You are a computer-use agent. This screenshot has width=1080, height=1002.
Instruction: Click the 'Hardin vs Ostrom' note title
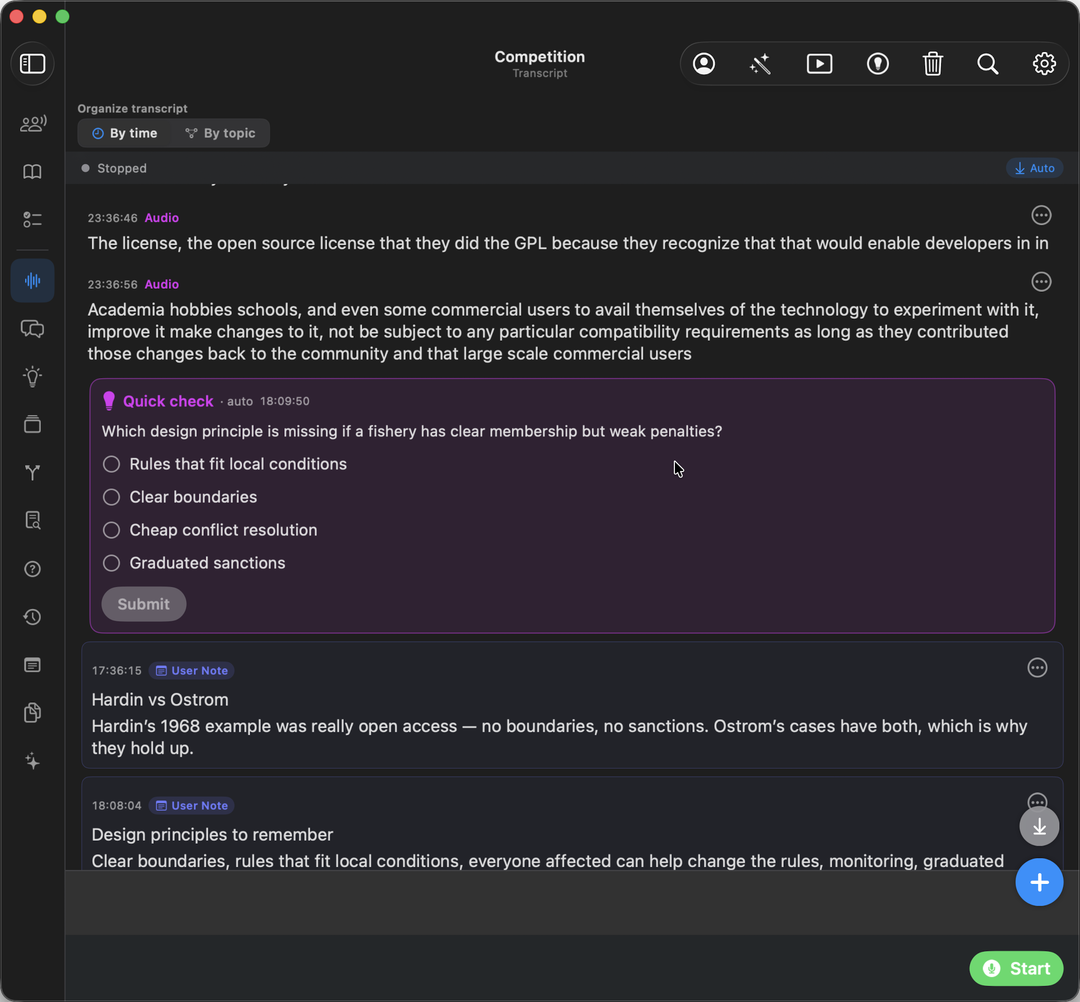coord(160,700)
